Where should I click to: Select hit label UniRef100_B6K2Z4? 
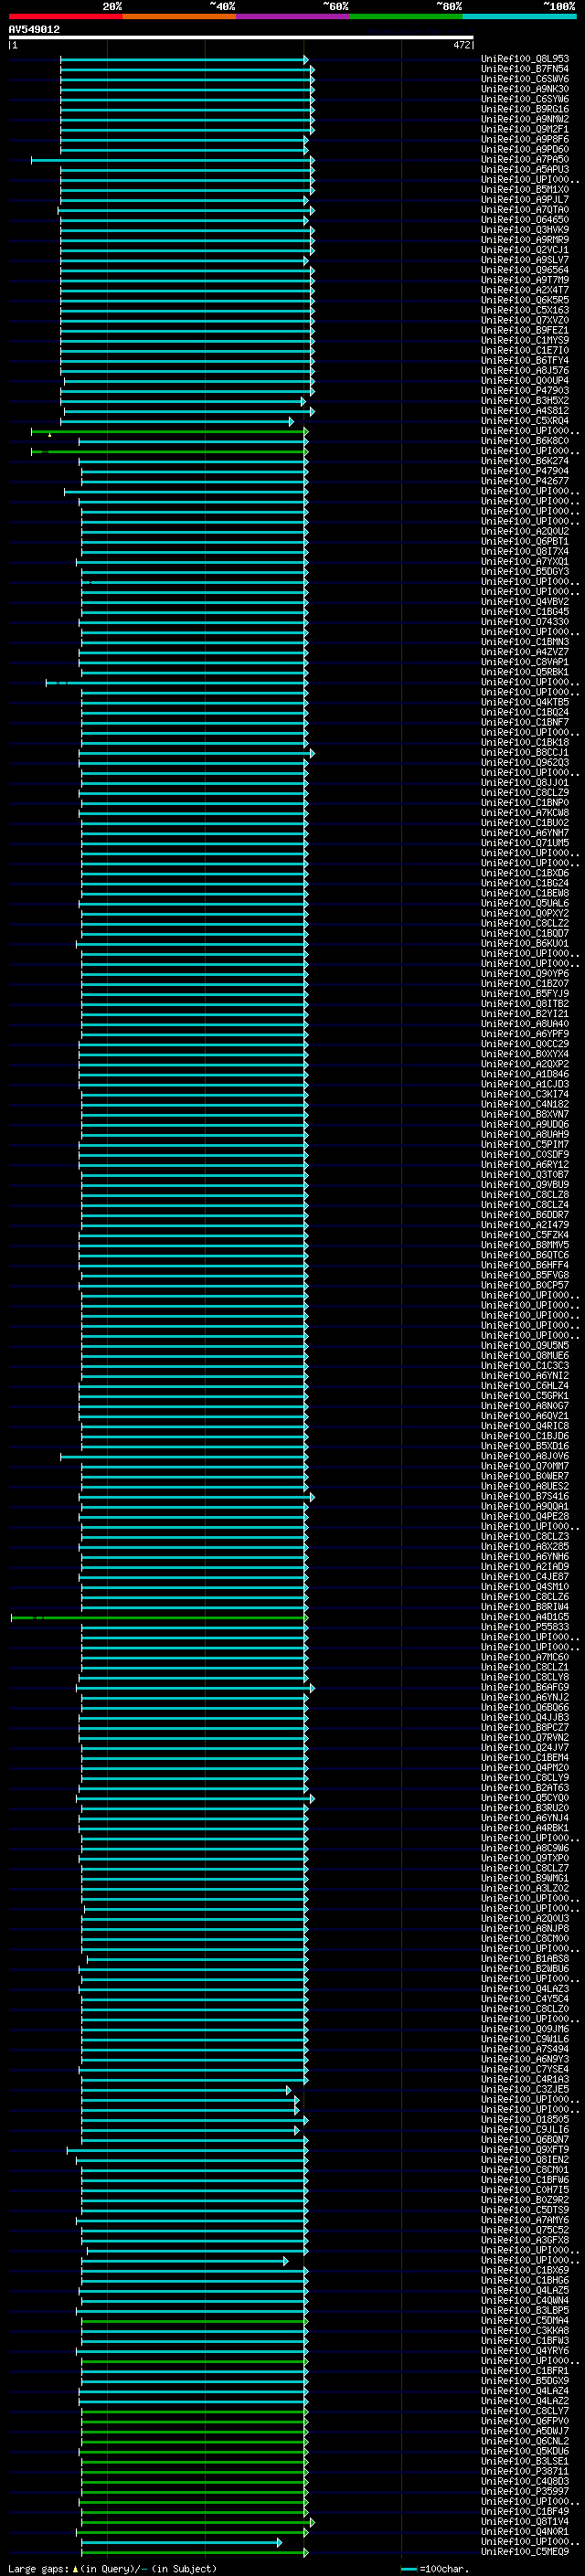pyautogui.click(x=525, y=461)
